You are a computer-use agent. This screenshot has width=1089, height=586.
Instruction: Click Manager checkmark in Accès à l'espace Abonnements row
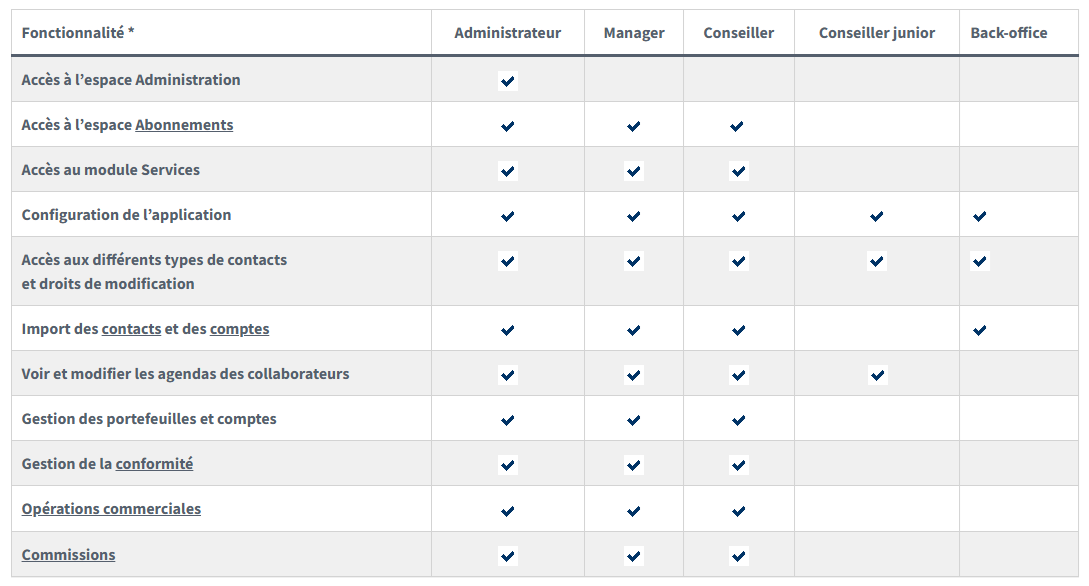coord(633,126)
